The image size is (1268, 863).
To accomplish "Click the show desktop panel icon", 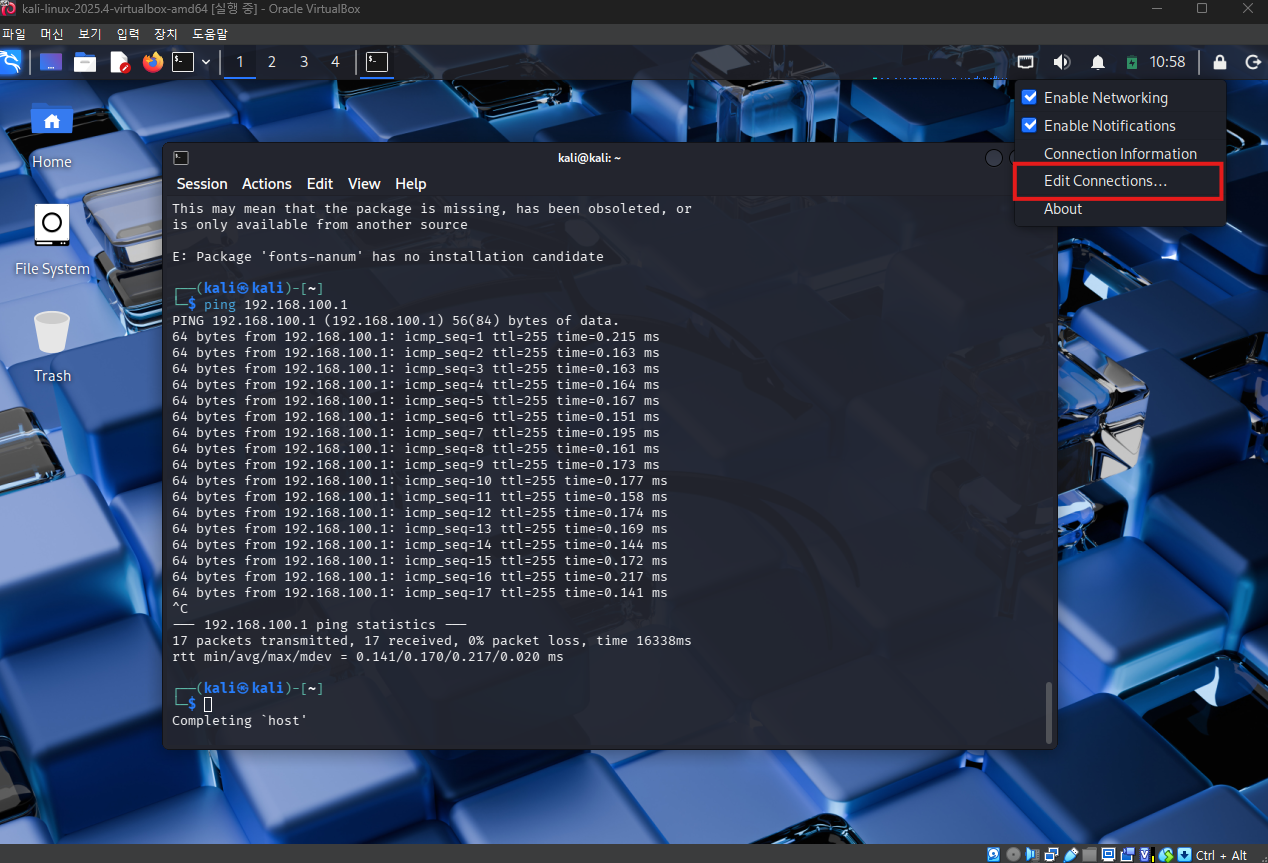I will (50, 62).
